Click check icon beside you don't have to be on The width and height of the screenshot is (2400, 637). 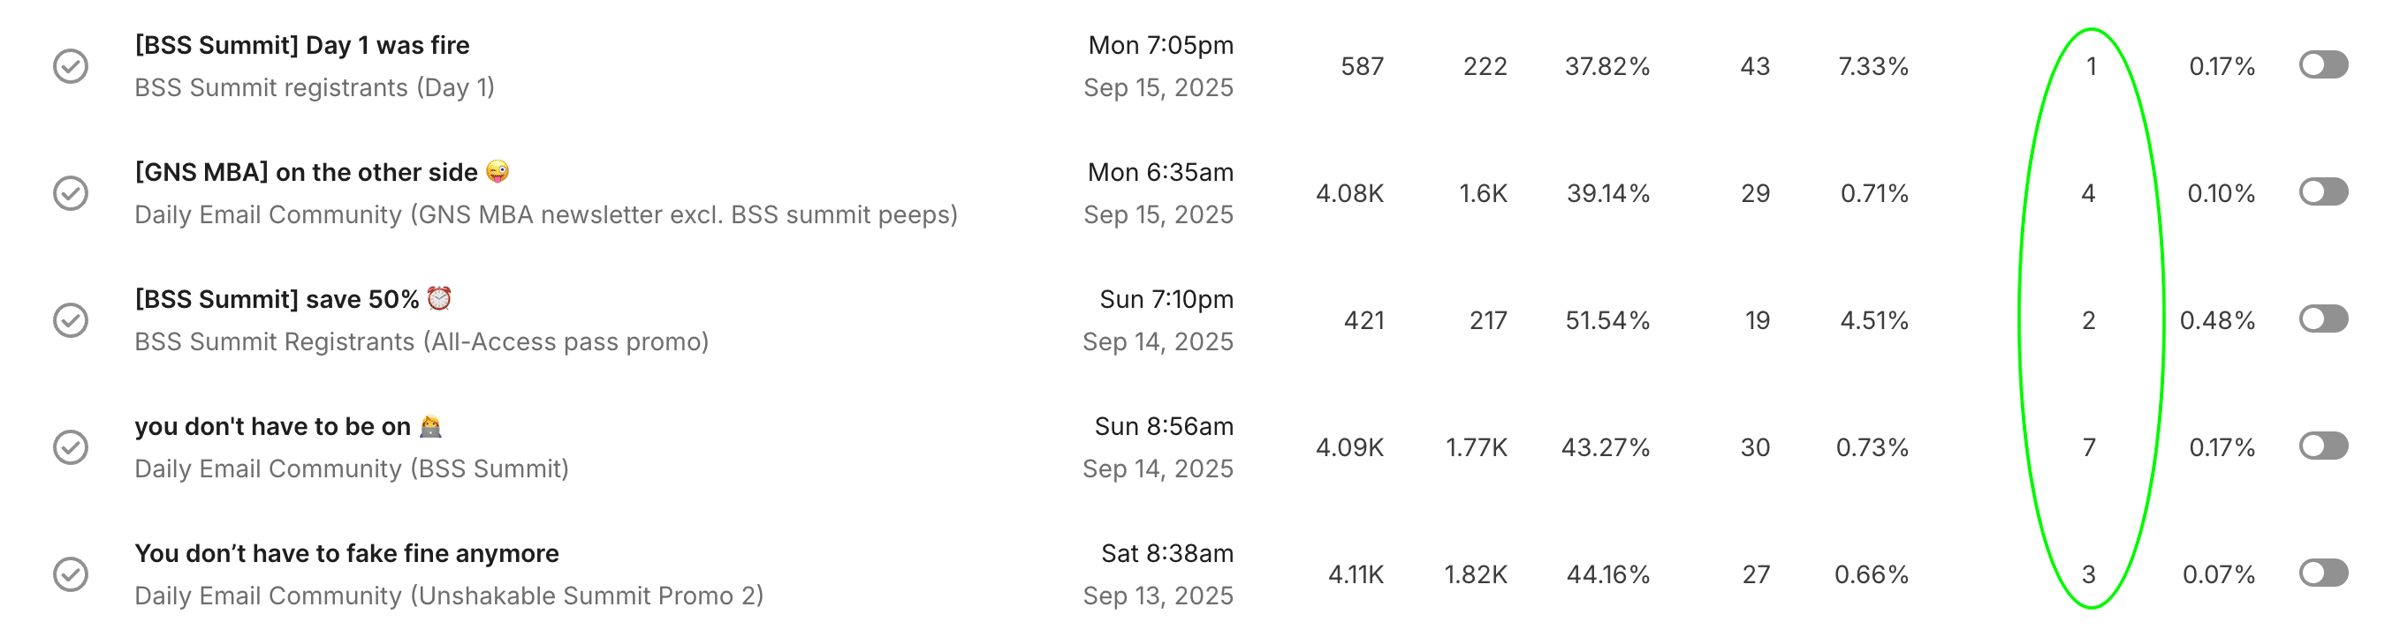(71, 447)
